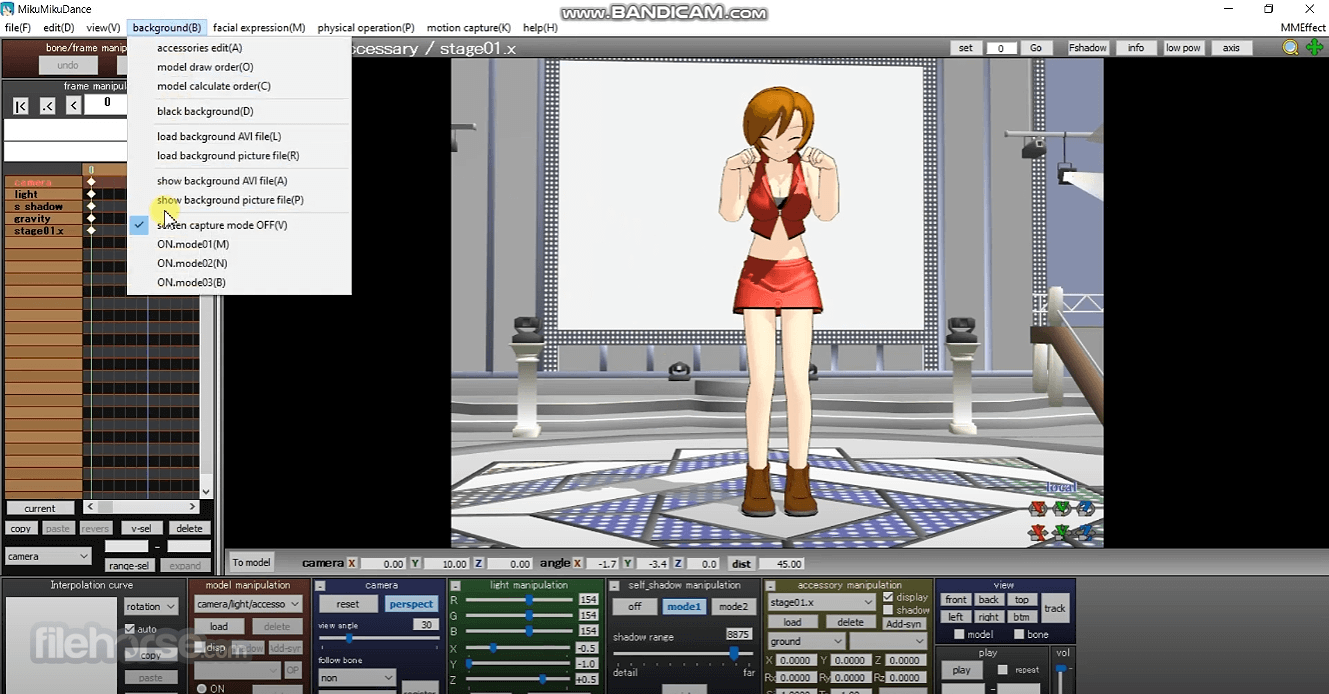Enable repeat checkbox in play panel
Screen dimensions: 1329x694
1003,670
